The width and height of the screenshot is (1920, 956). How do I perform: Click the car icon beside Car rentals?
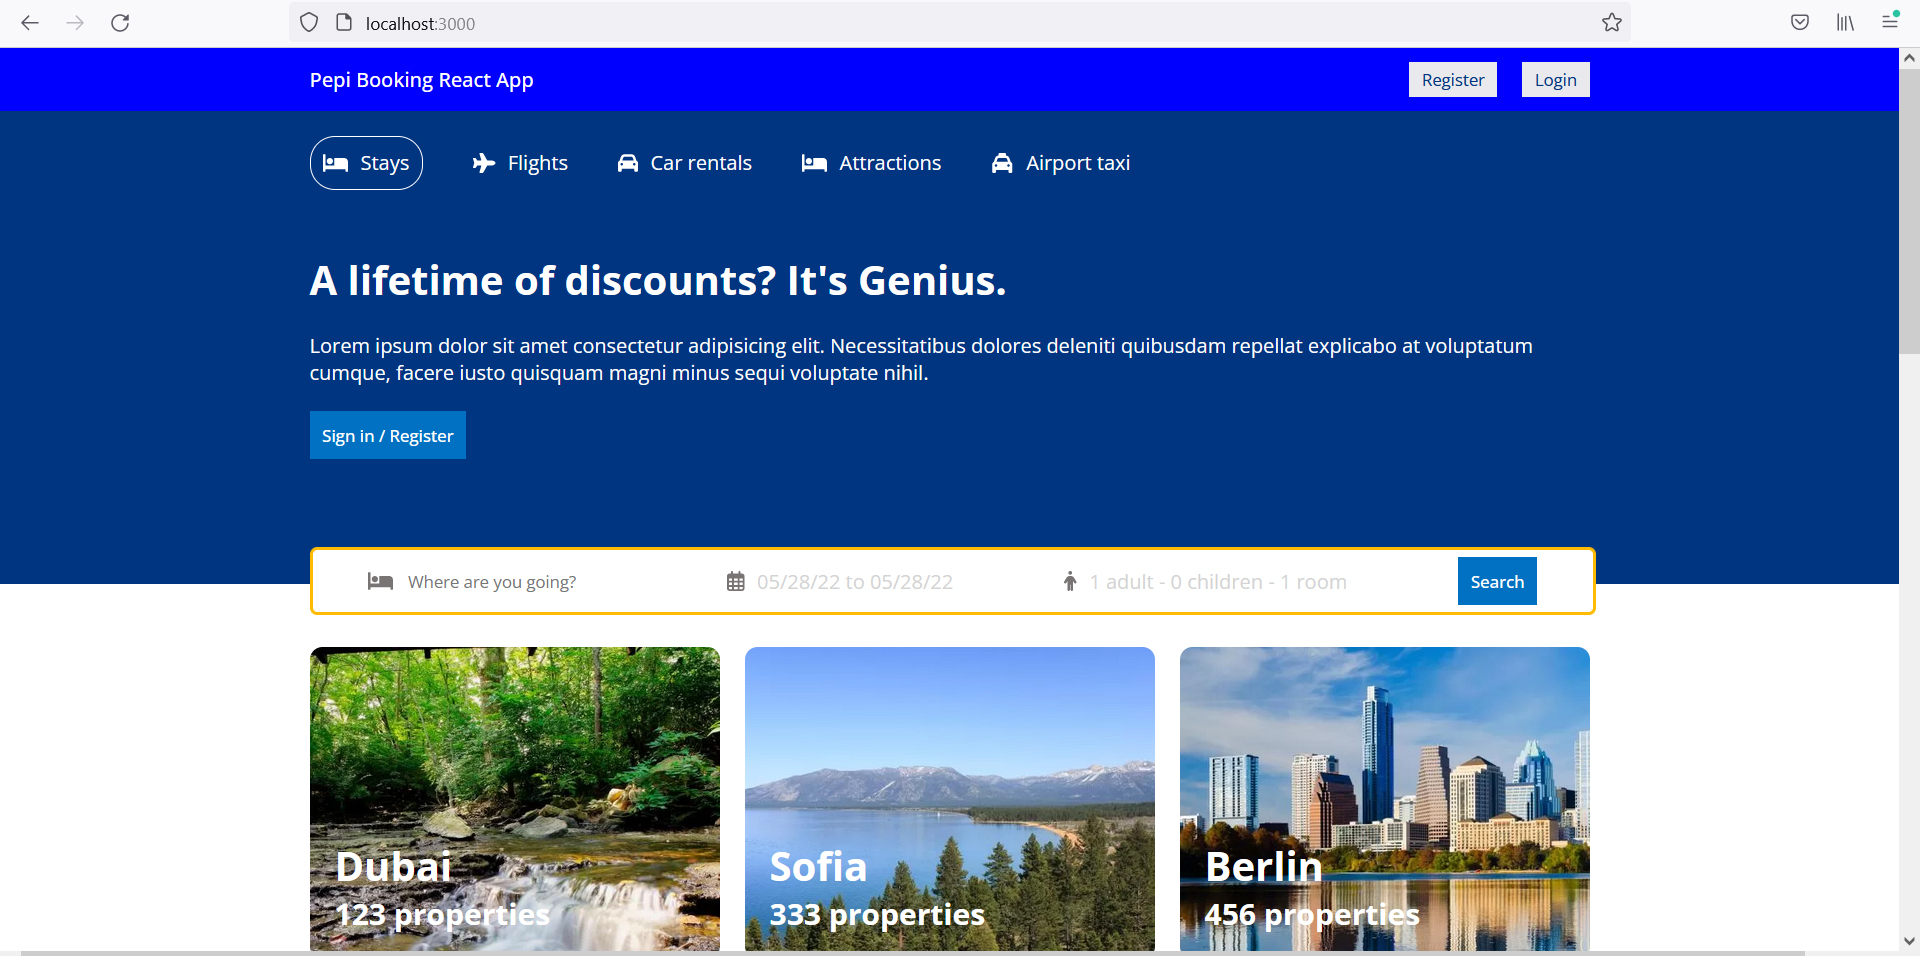(627, 163)
